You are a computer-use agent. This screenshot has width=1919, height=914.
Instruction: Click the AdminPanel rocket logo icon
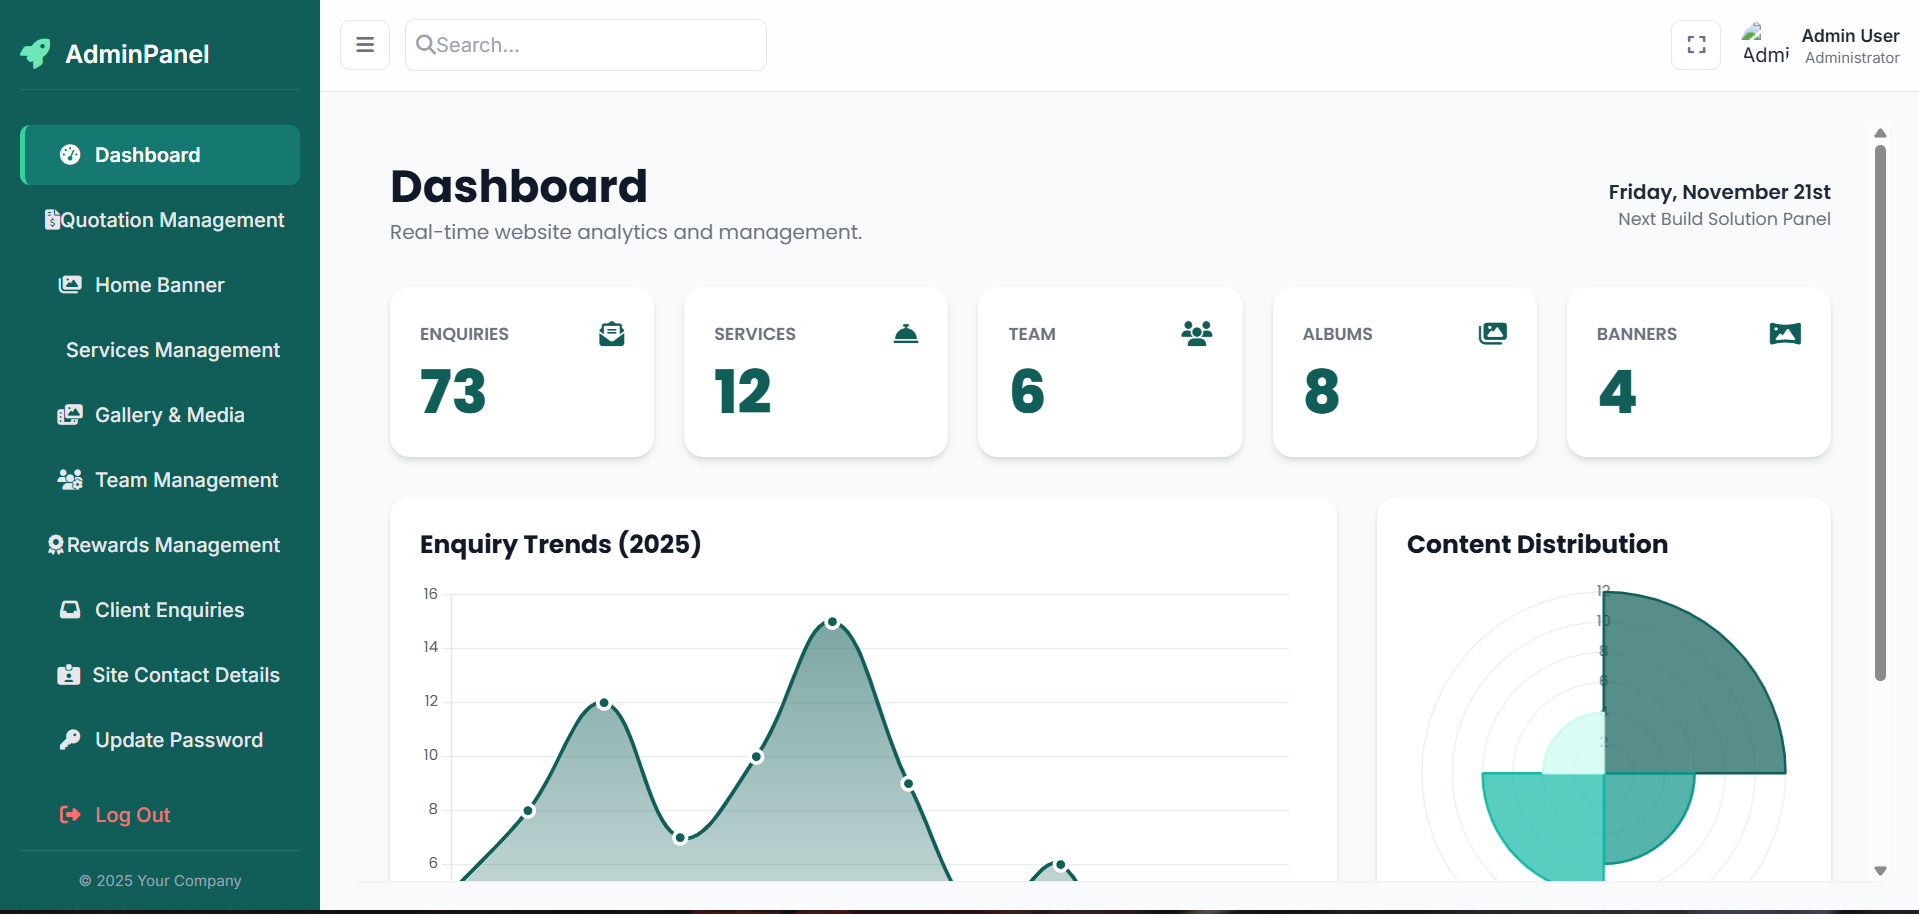36,53
